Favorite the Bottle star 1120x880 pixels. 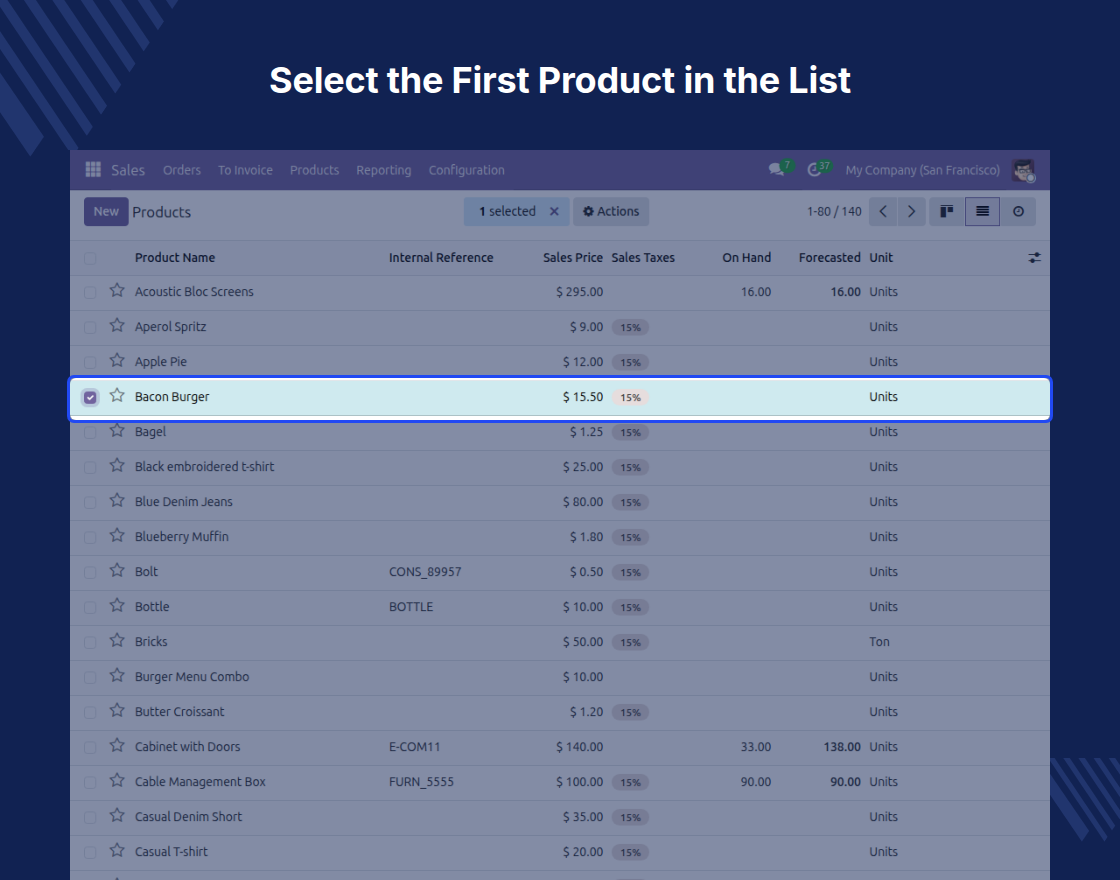pyautogui.click(x=117, y=605)
